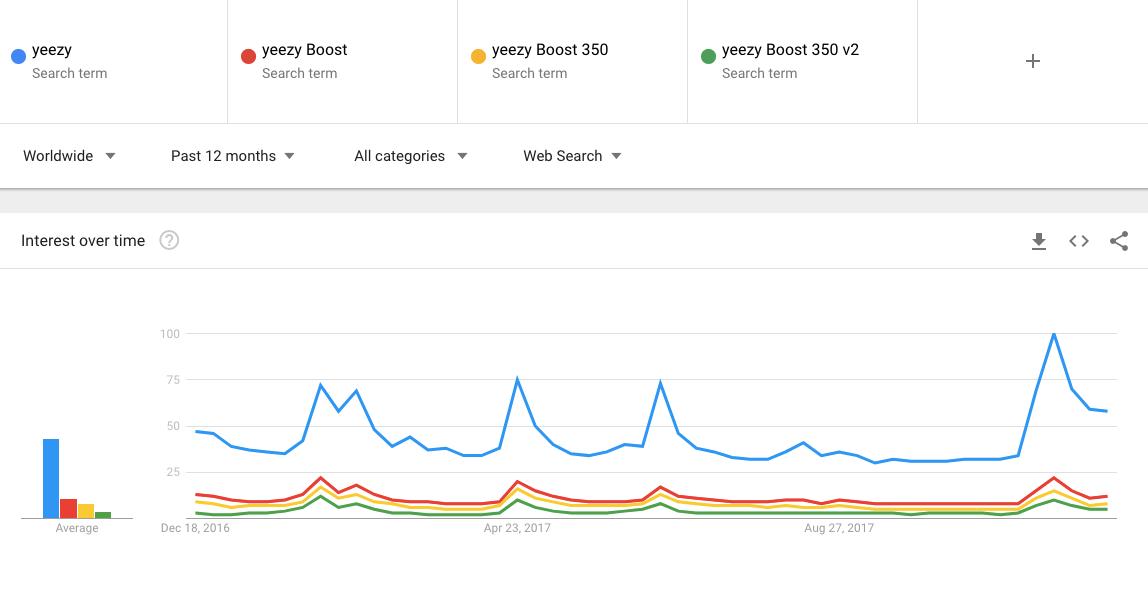This screenshot has height=604, width=1148.
Task: Edit the yeezy Boost 350 search term
Action: coord(549,50)
